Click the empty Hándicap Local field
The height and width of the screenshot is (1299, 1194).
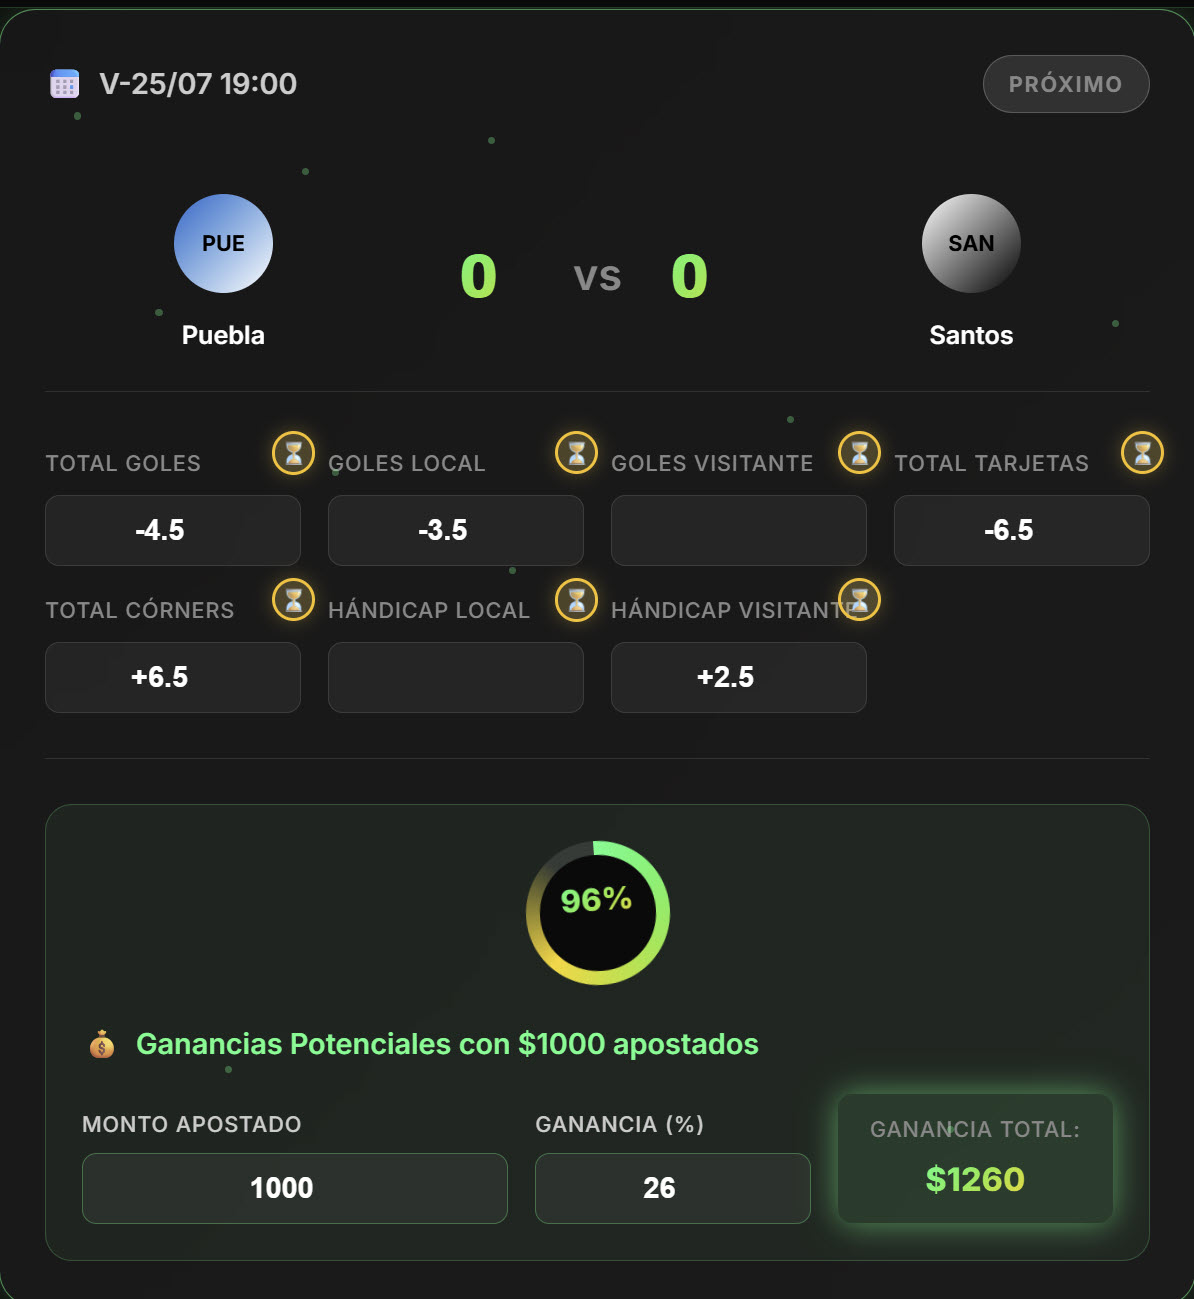coord(456,677)
